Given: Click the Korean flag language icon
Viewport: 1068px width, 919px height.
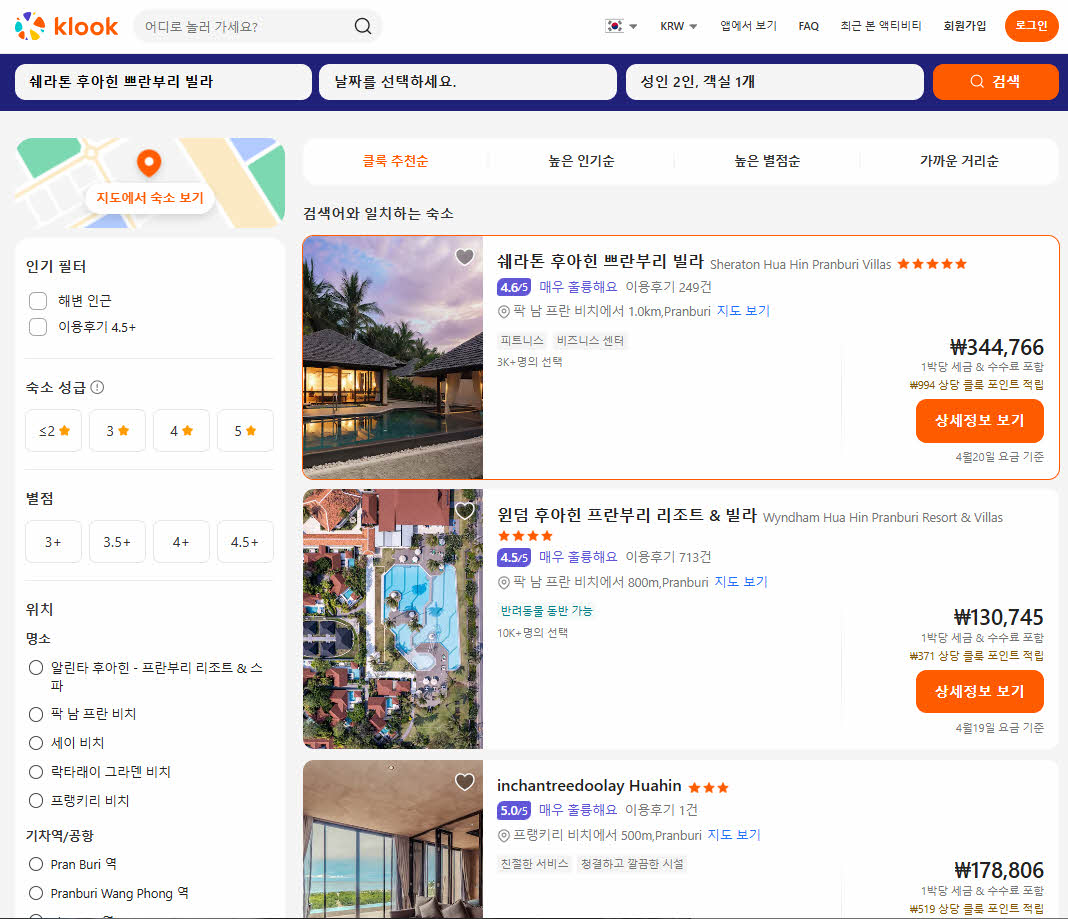Looking at the screenshot, I should pos(614,26).
